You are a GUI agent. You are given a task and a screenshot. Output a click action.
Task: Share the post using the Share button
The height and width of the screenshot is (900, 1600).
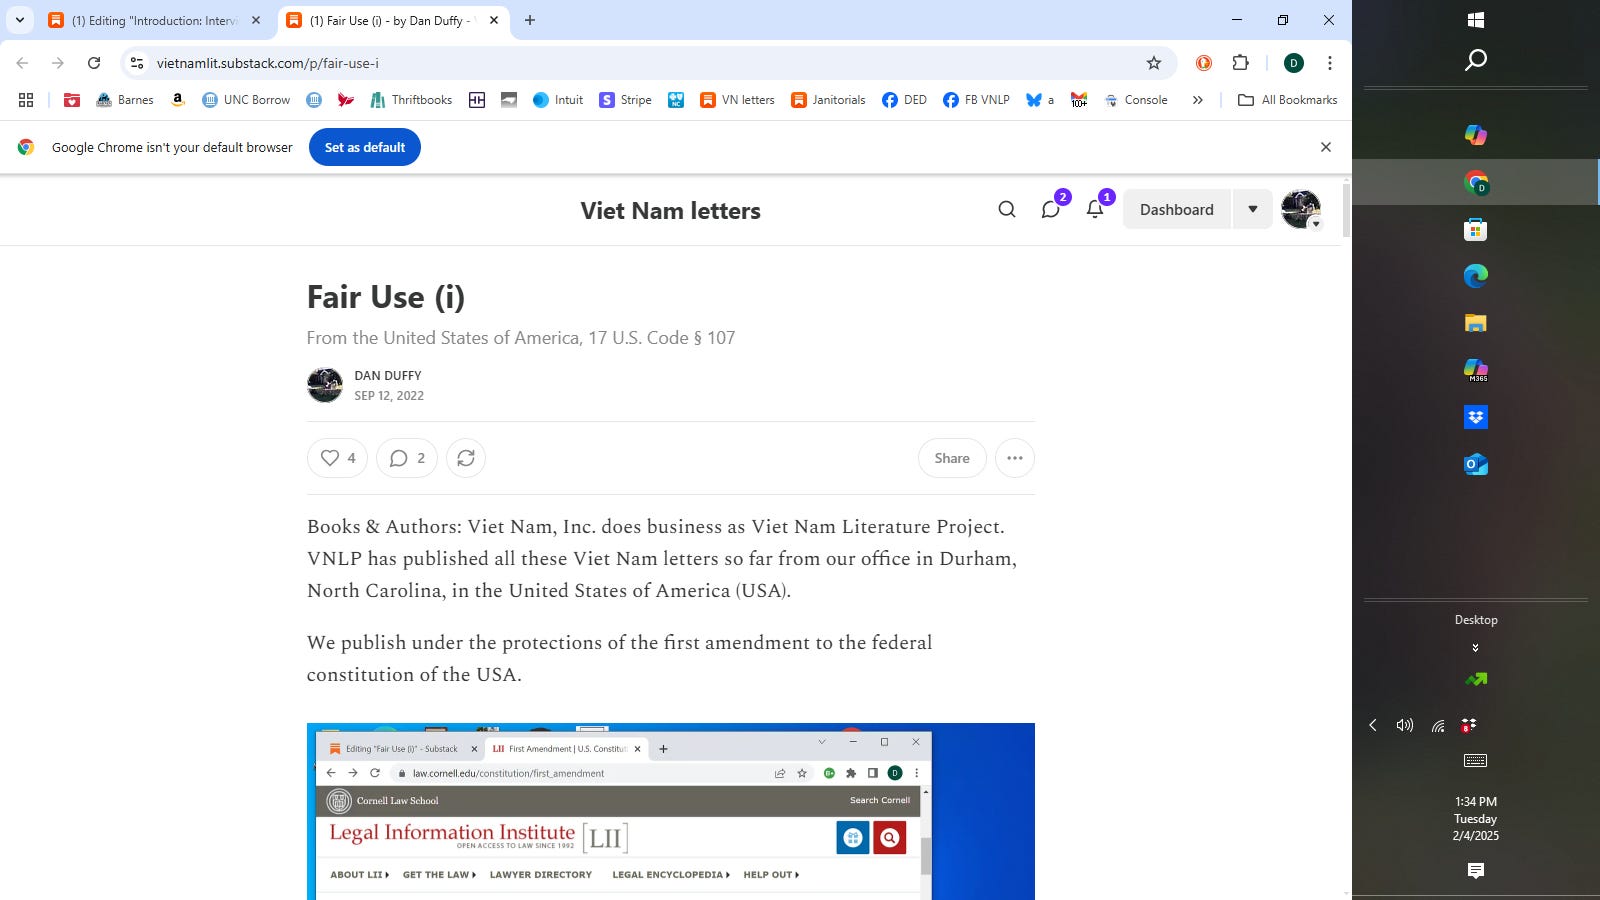coord(952,458)
